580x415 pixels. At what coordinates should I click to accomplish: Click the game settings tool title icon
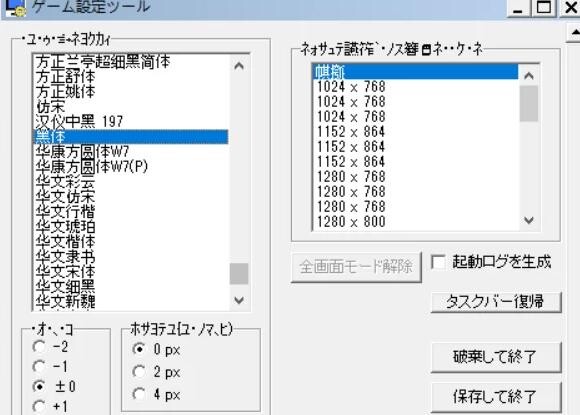click(x=15, y=7)
